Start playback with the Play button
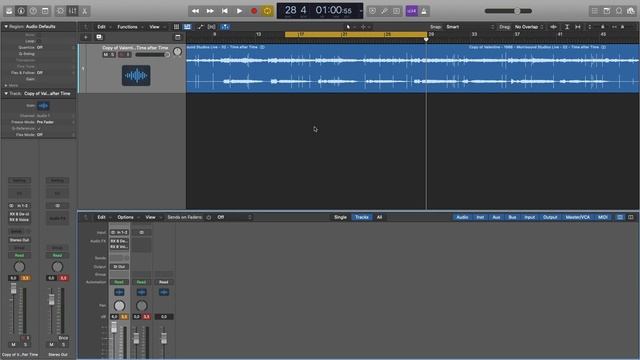Image resolution: width=640 pixels, height=360 pixels. click(x=240, y=11)
